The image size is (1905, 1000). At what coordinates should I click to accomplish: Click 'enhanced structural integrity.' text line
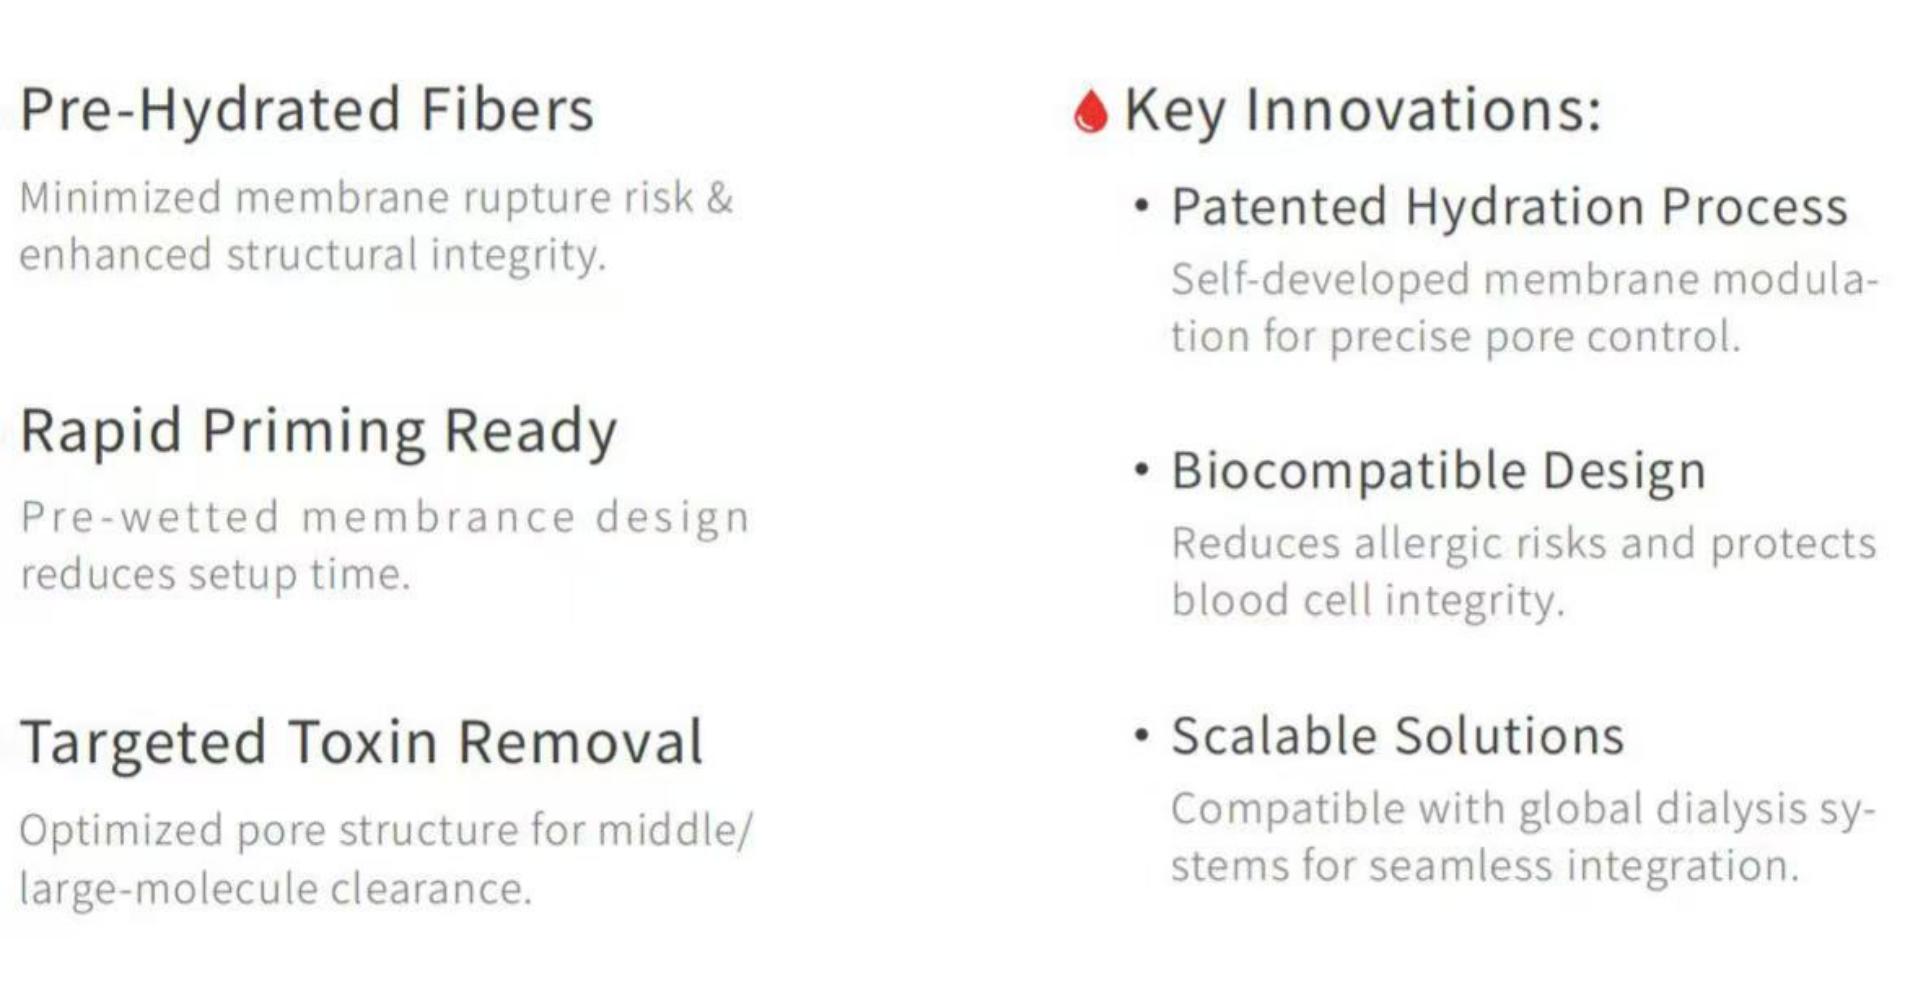(x=313, y=255)
